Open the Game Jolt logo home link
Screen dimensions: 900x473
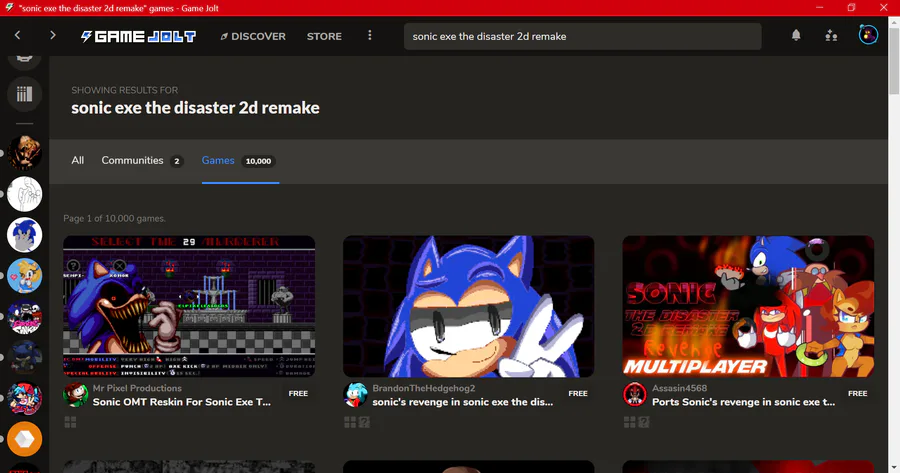tap(138, 36)
